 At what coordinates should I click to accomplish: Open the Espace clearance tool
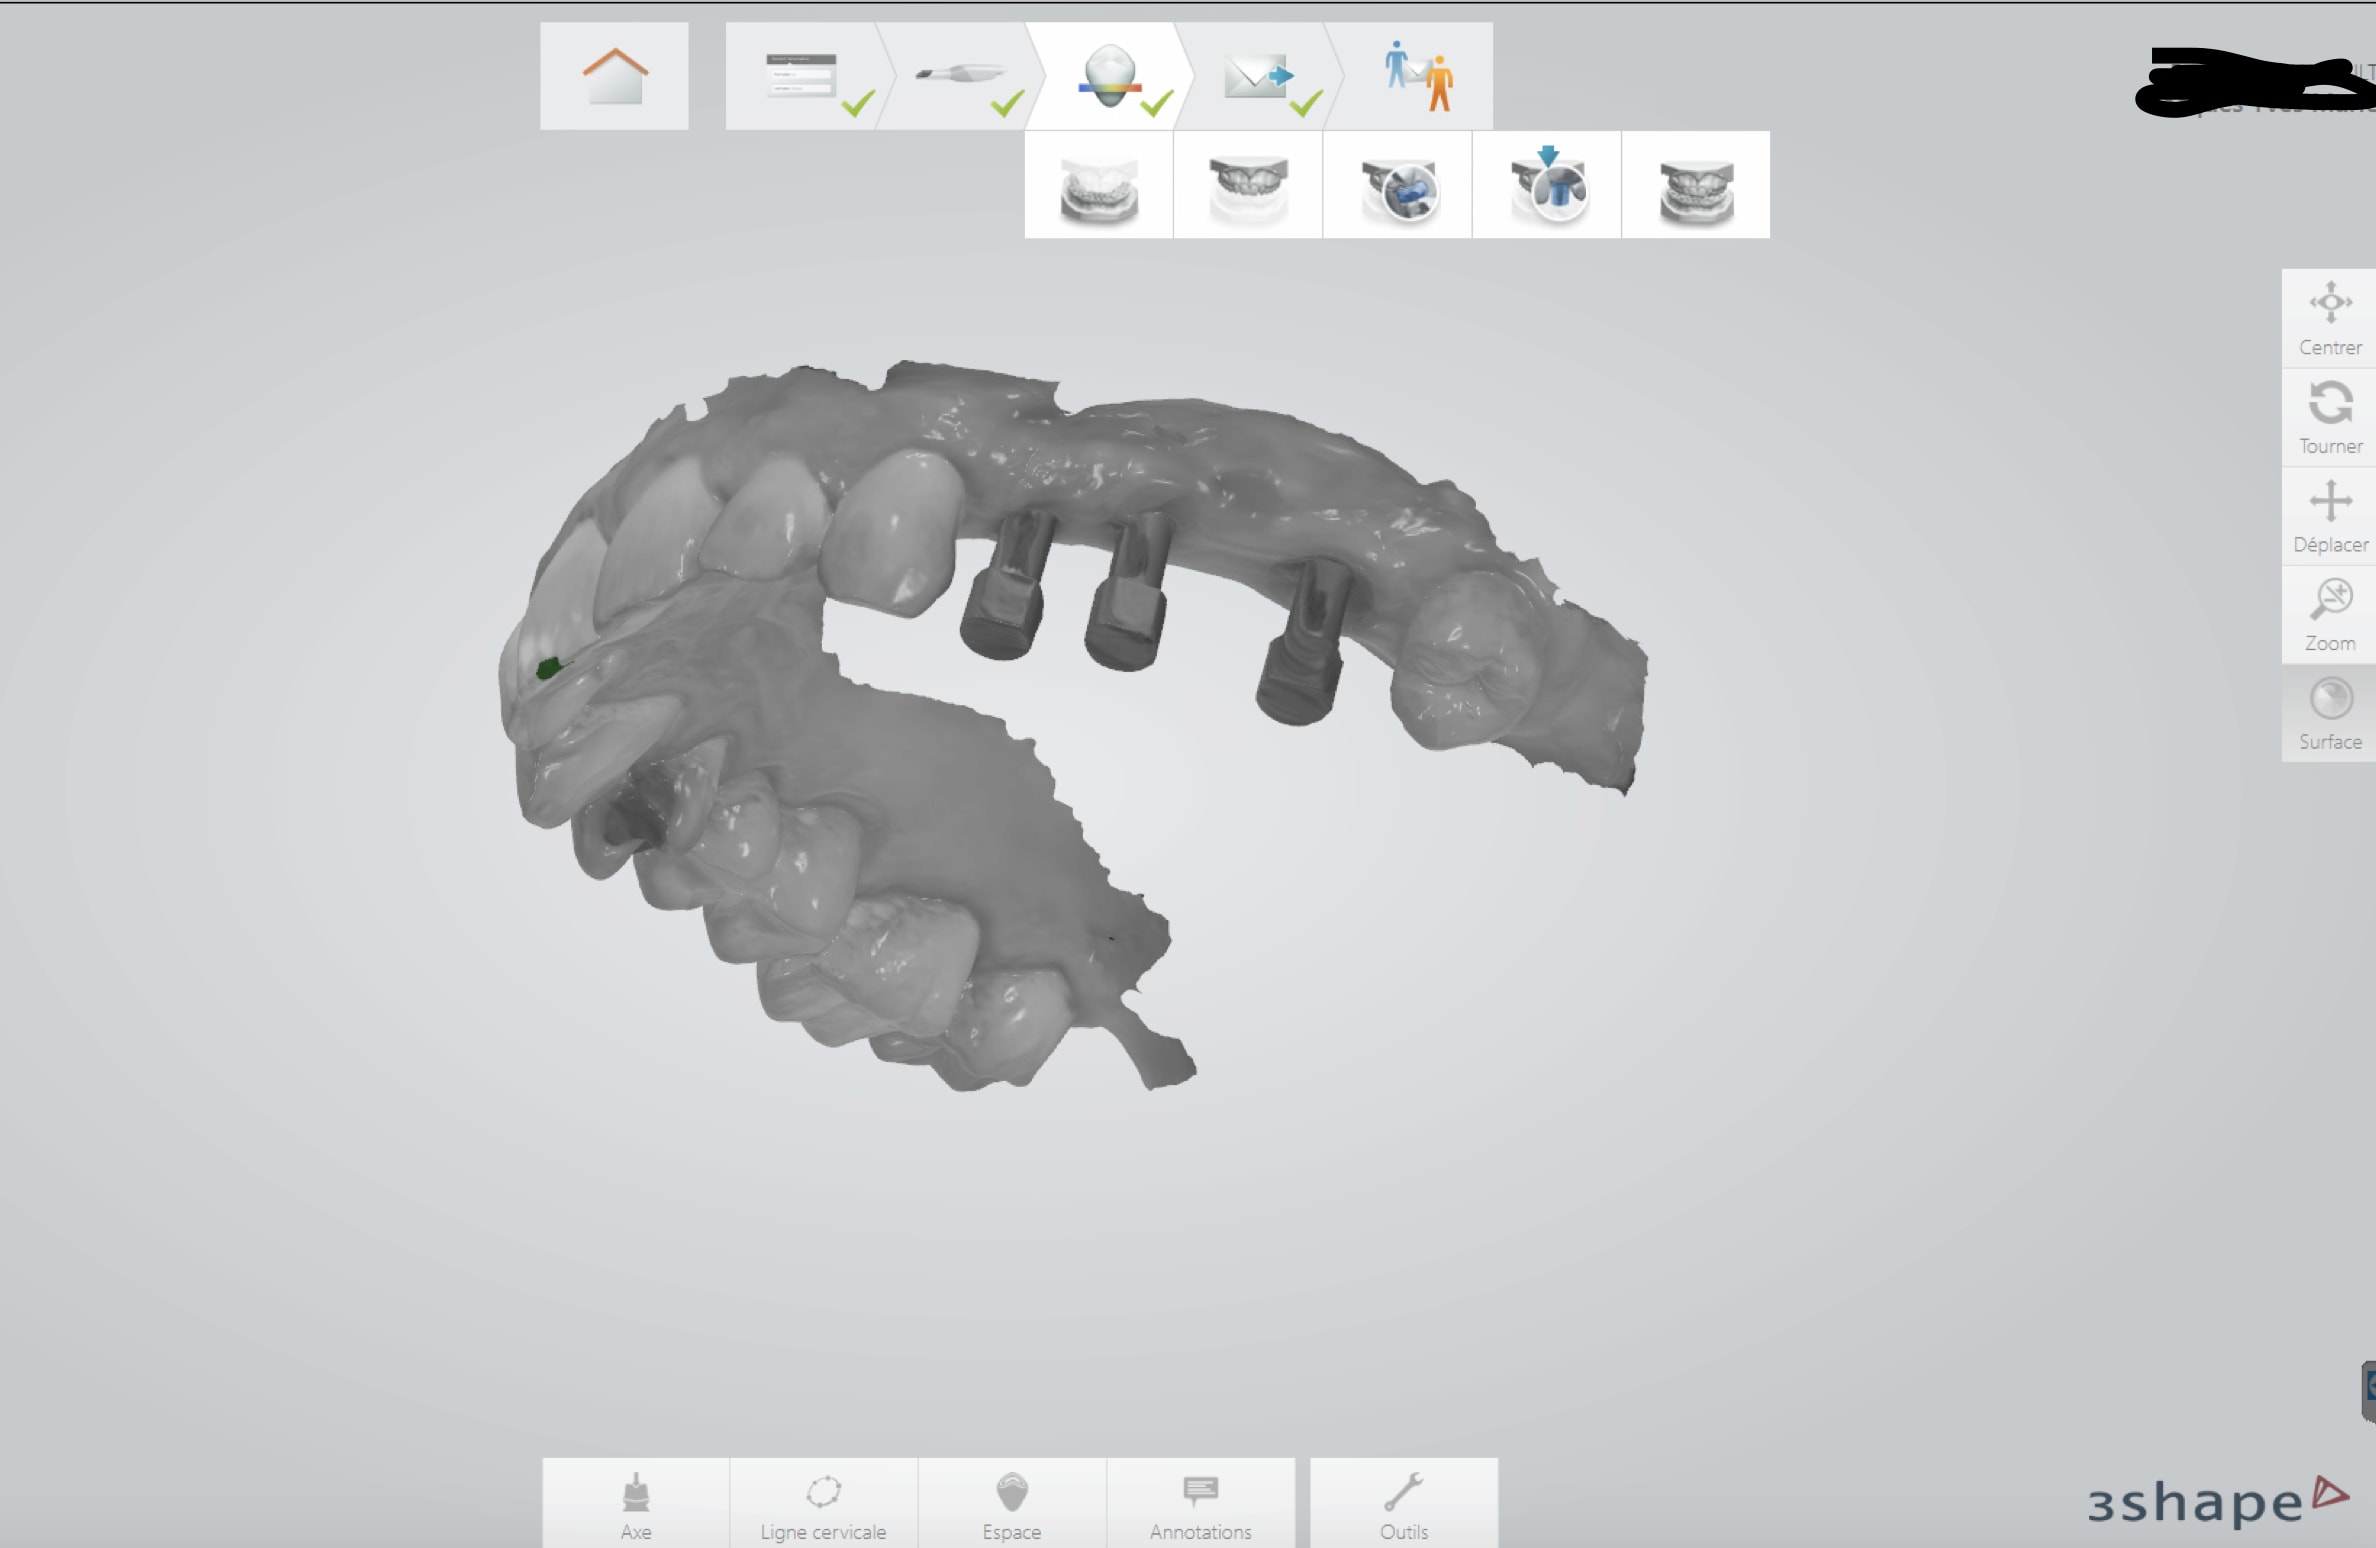pos(1012,1503)
